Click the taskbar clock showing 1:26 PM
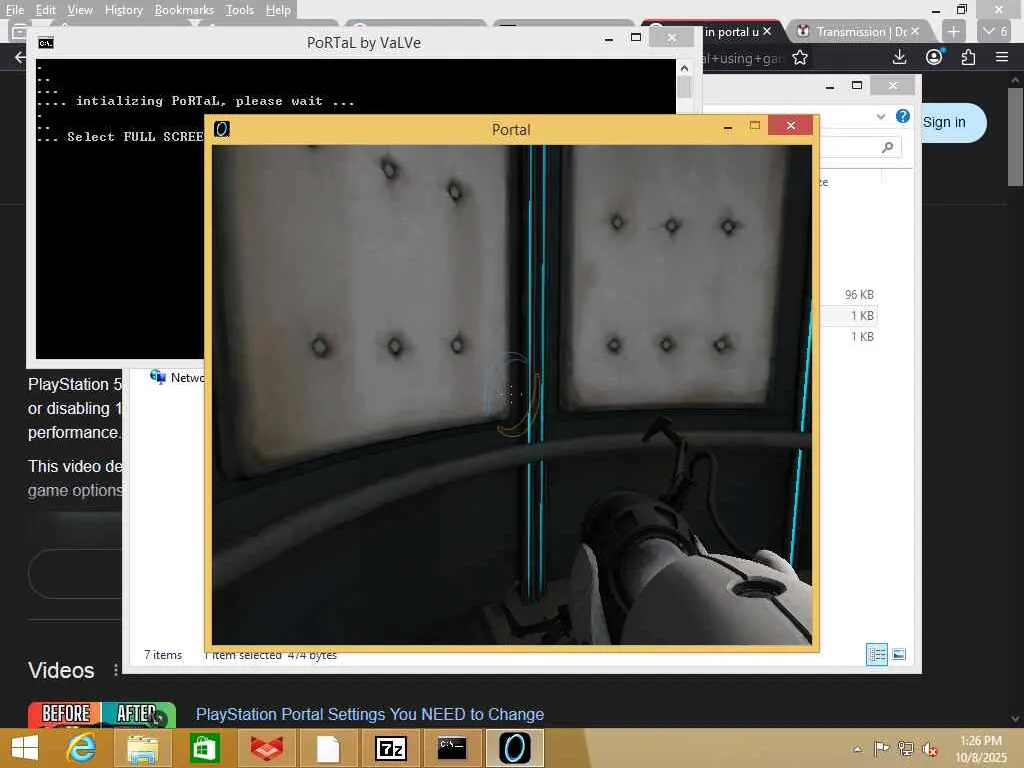The height and width of the screenshot is (768, 1024). pyautogui.click(x=980, y=748)
